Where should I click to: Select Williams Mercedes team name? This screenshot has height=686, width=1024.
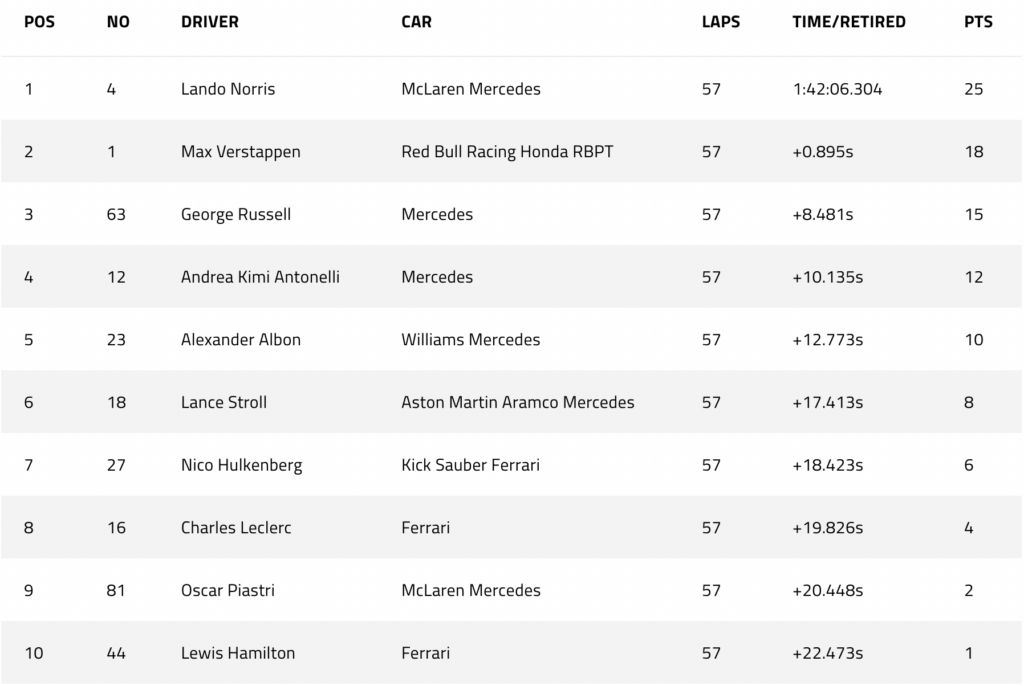tap(470, 340)
